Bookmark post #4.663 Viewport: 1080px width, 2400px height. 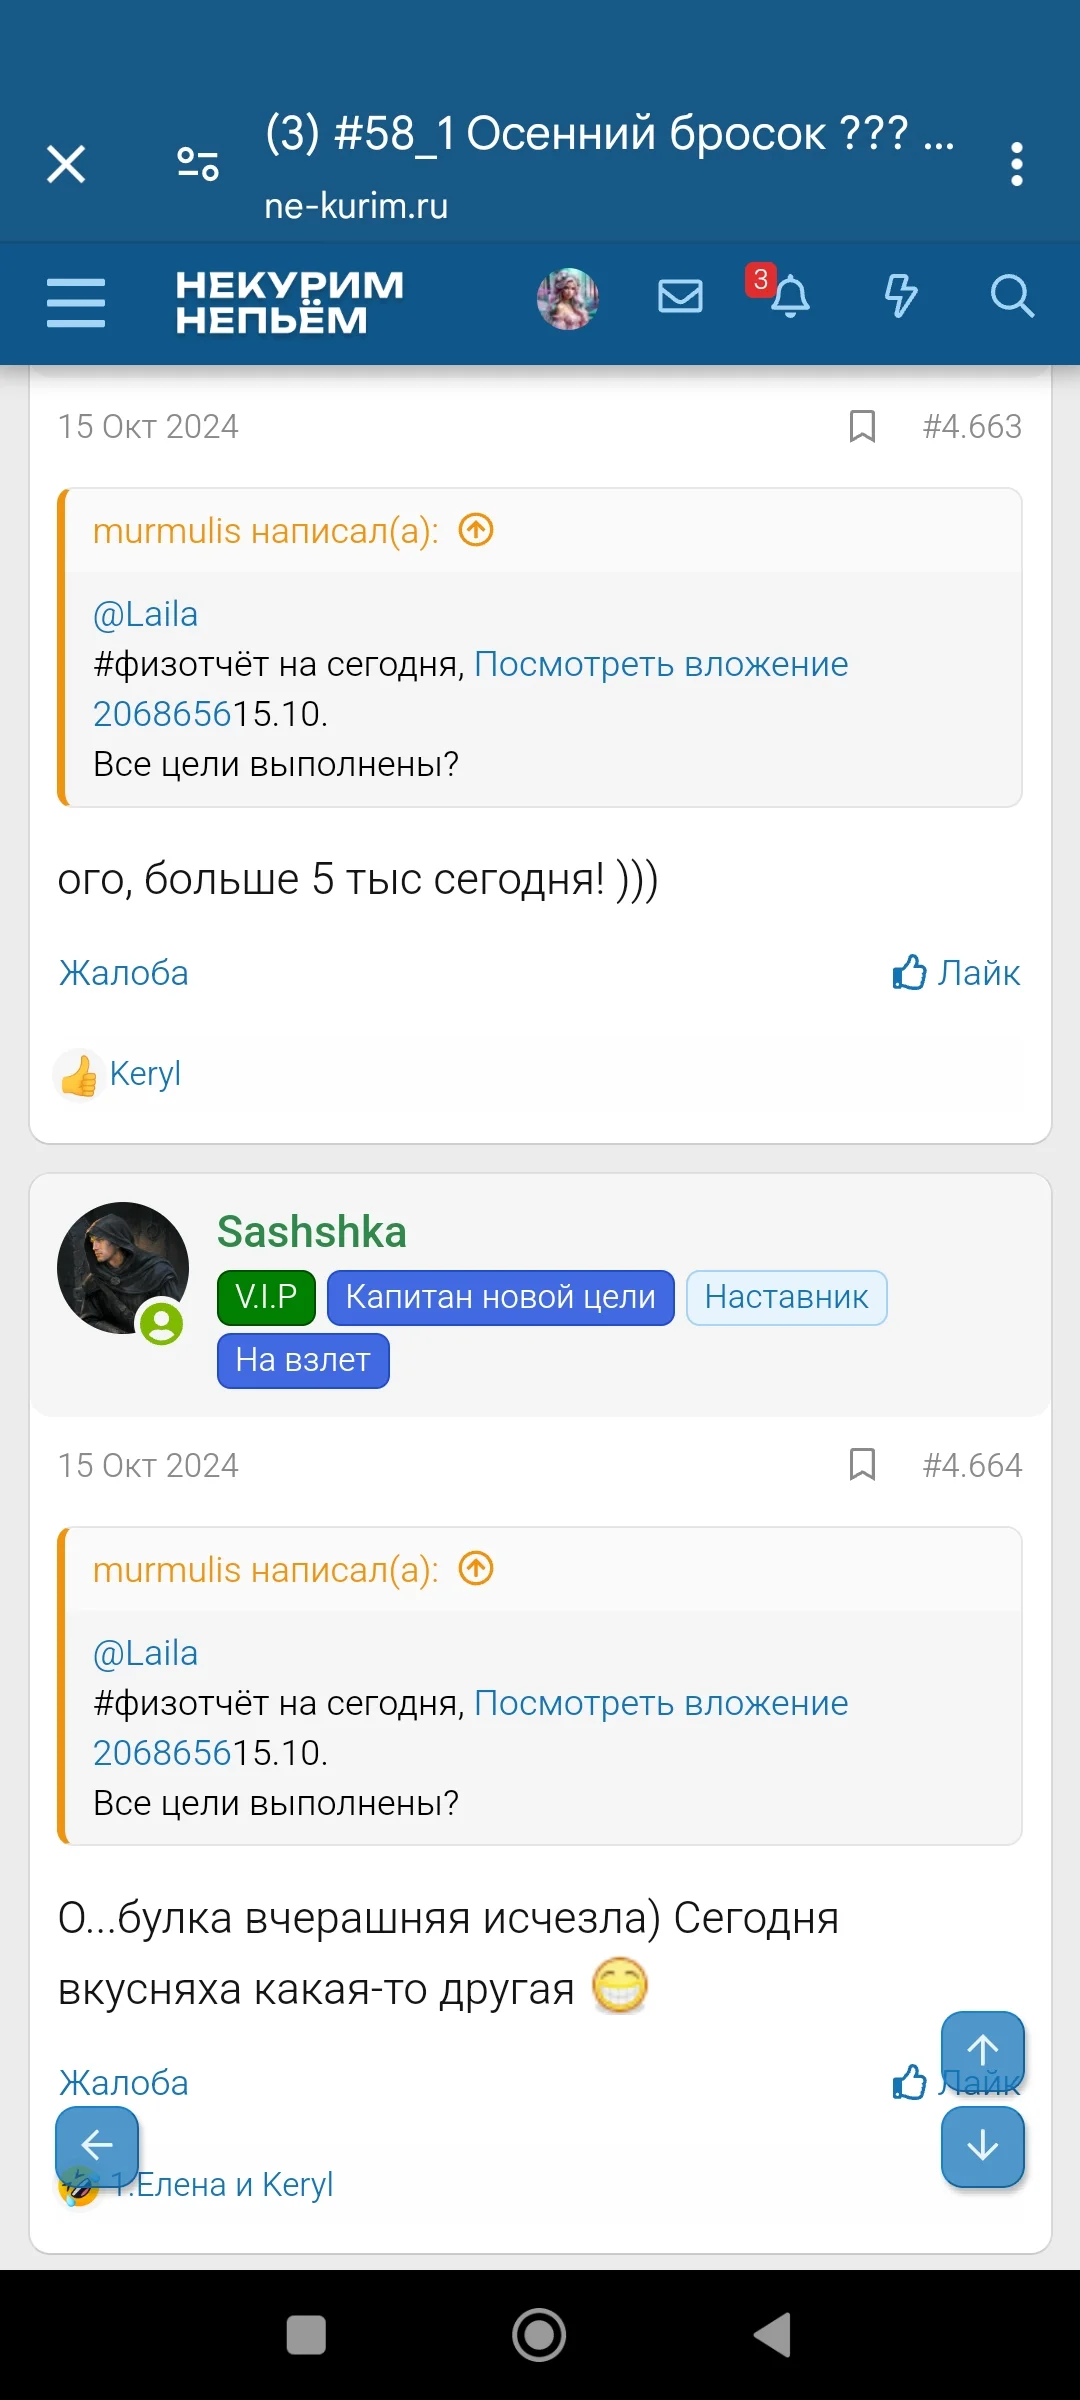(862, 426)
